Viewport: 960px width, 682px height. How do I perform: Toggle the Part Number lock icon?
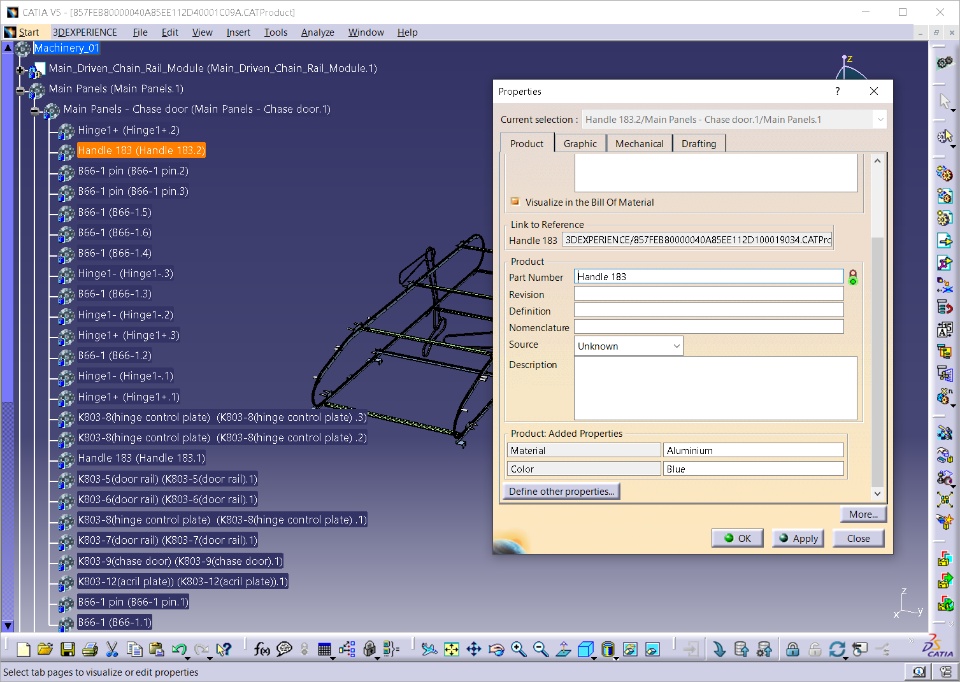point(853,277)
